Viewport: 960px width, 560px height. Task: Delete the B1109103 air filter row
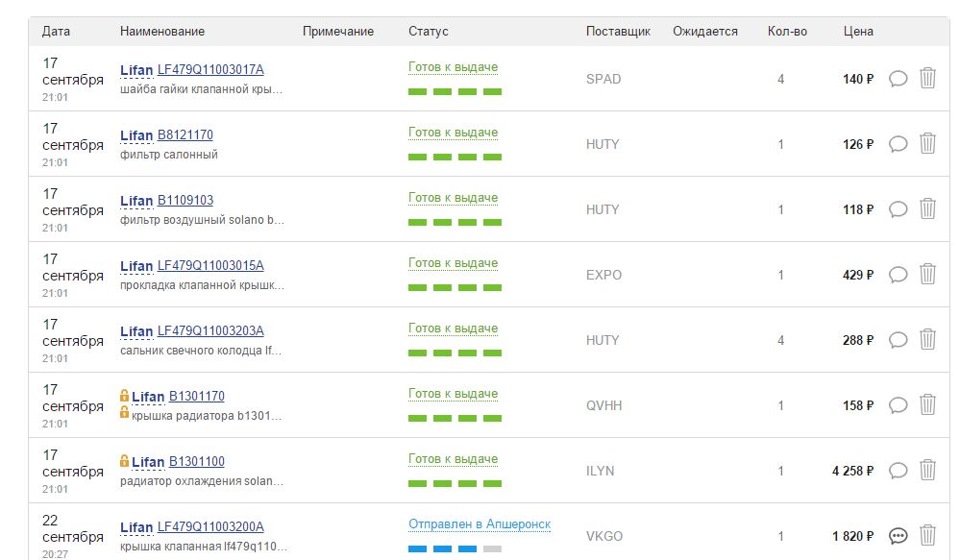tap(928, 209)
